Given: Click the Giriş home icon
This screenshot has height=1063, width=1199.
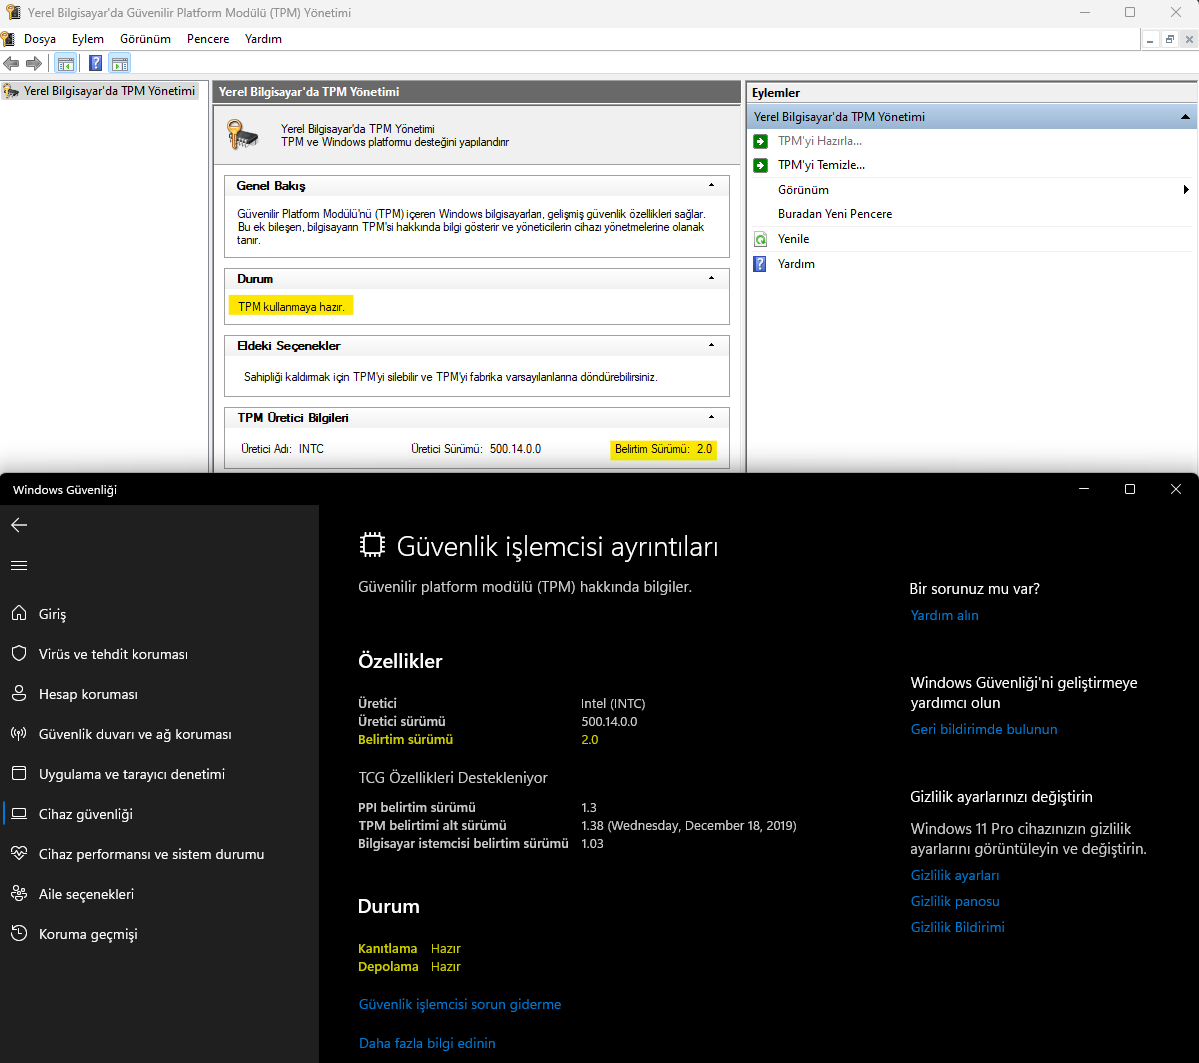Looking at the screenshot, I should click(x=19, y=613).
